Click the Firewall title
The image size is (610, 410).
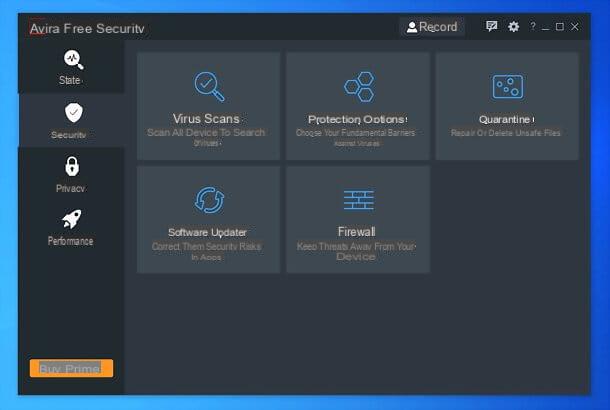[x=356, y=231]
